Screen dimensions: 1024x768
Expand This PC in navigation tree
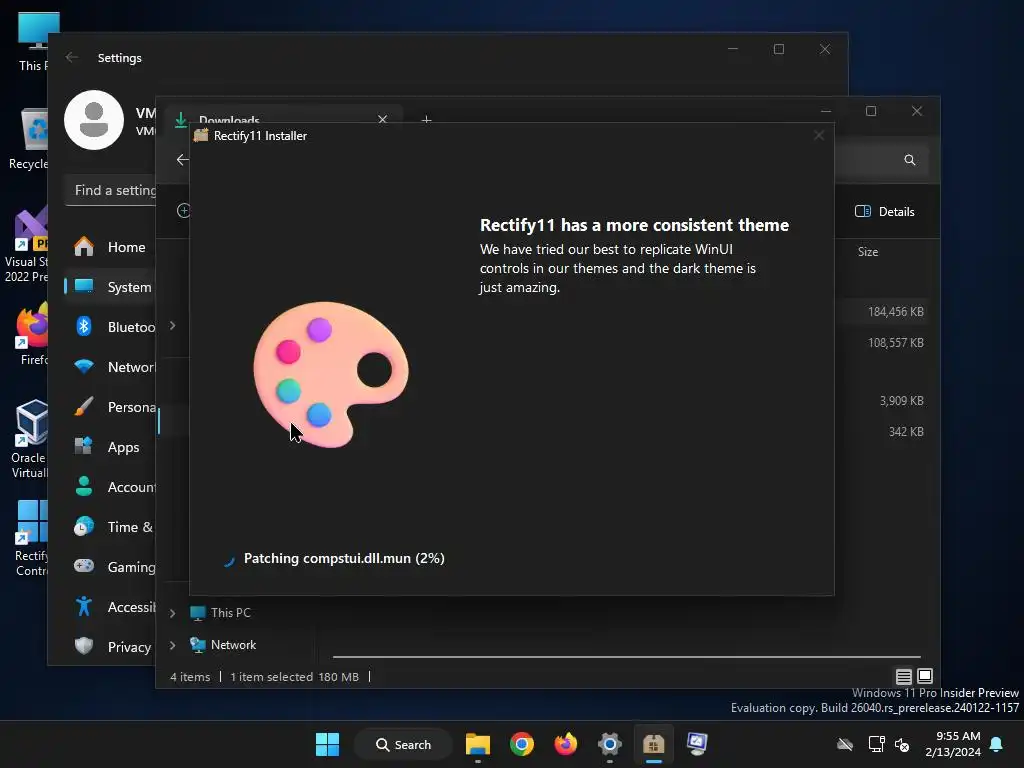pos(172,613)
